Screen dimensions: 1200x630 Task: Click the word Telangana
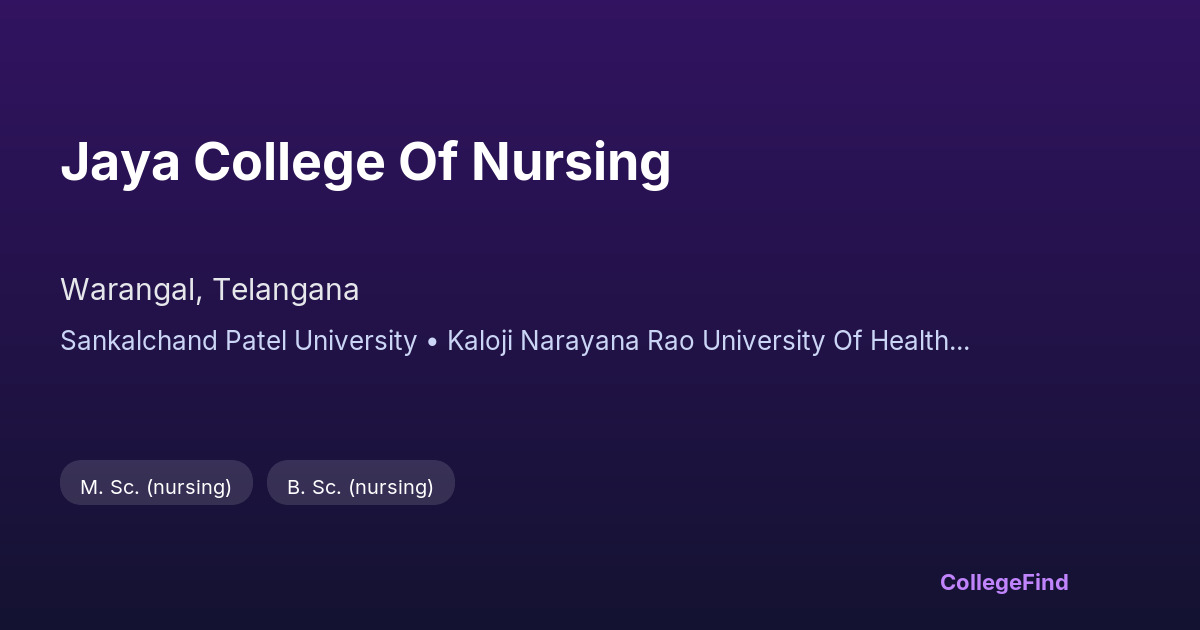point(286,290)
